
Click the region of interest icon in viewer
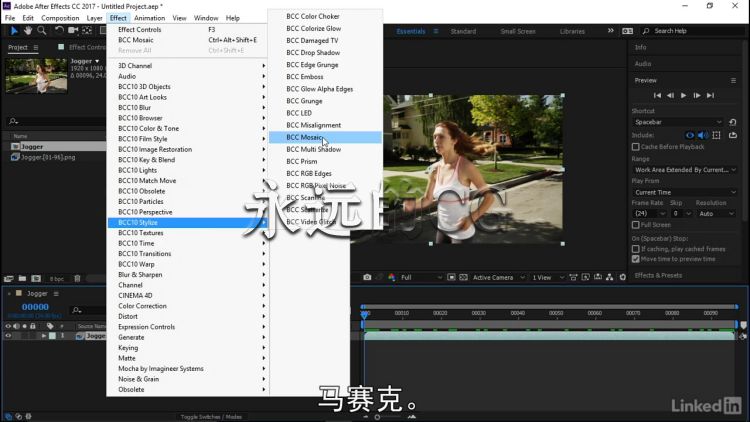coord(451,277)
